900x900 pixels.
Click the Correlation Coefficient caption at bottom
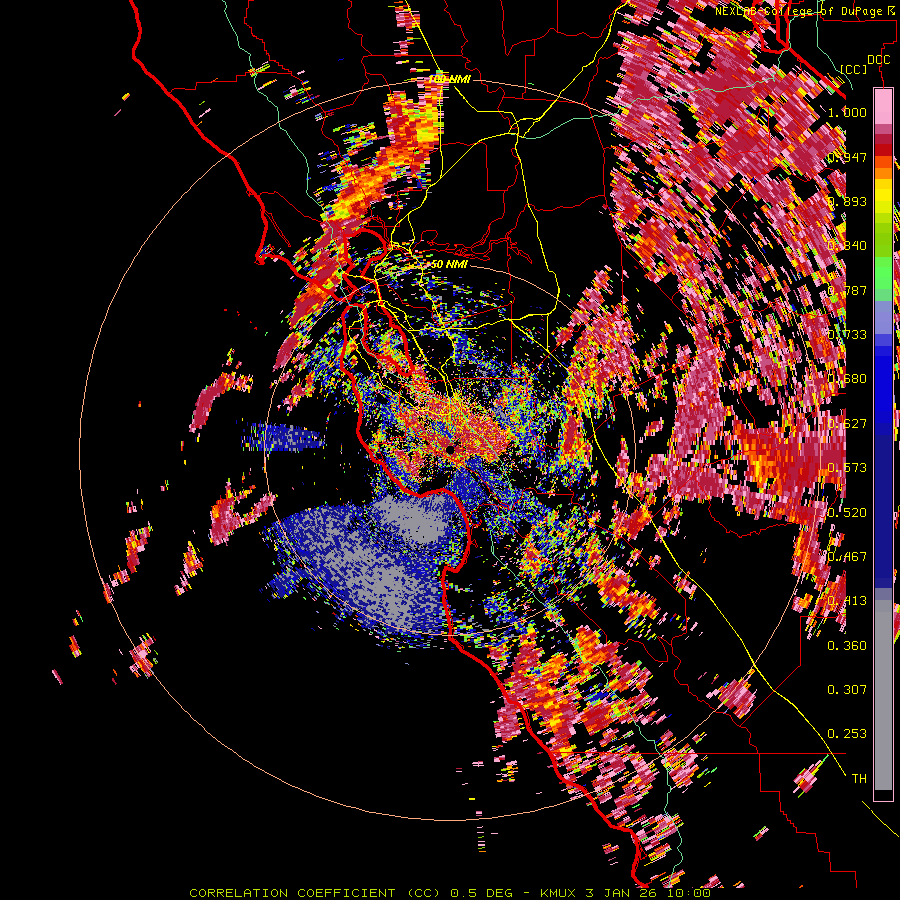(450, 893)
